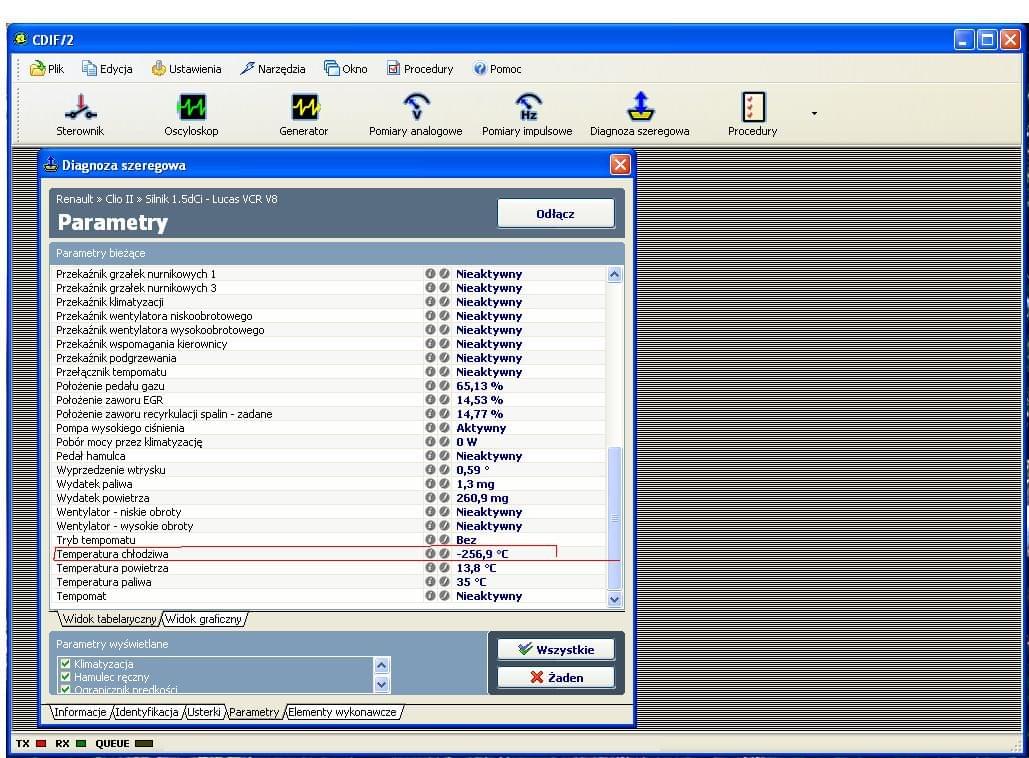Click the QUEUE status indicator
1029x758 pixels.
124,744
